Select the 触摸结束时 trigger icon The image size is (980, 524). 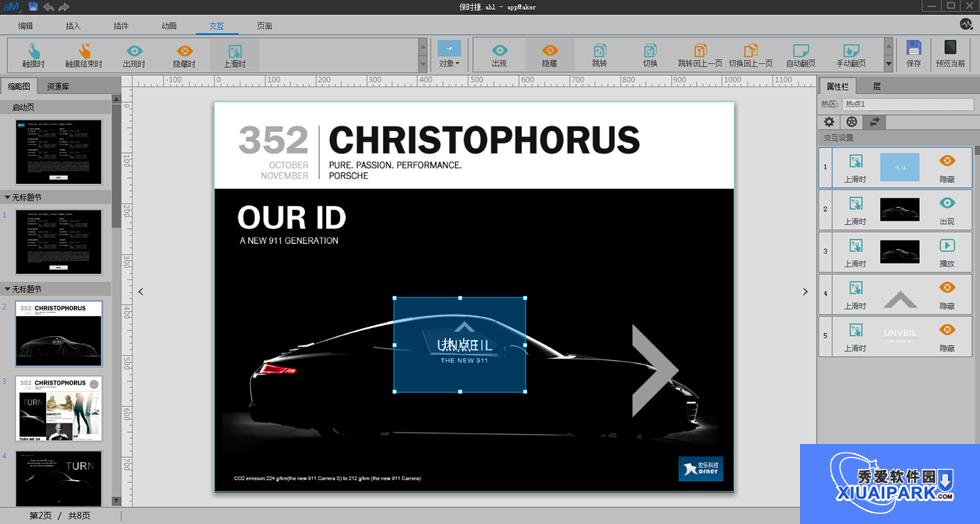(x=84, y=51)
